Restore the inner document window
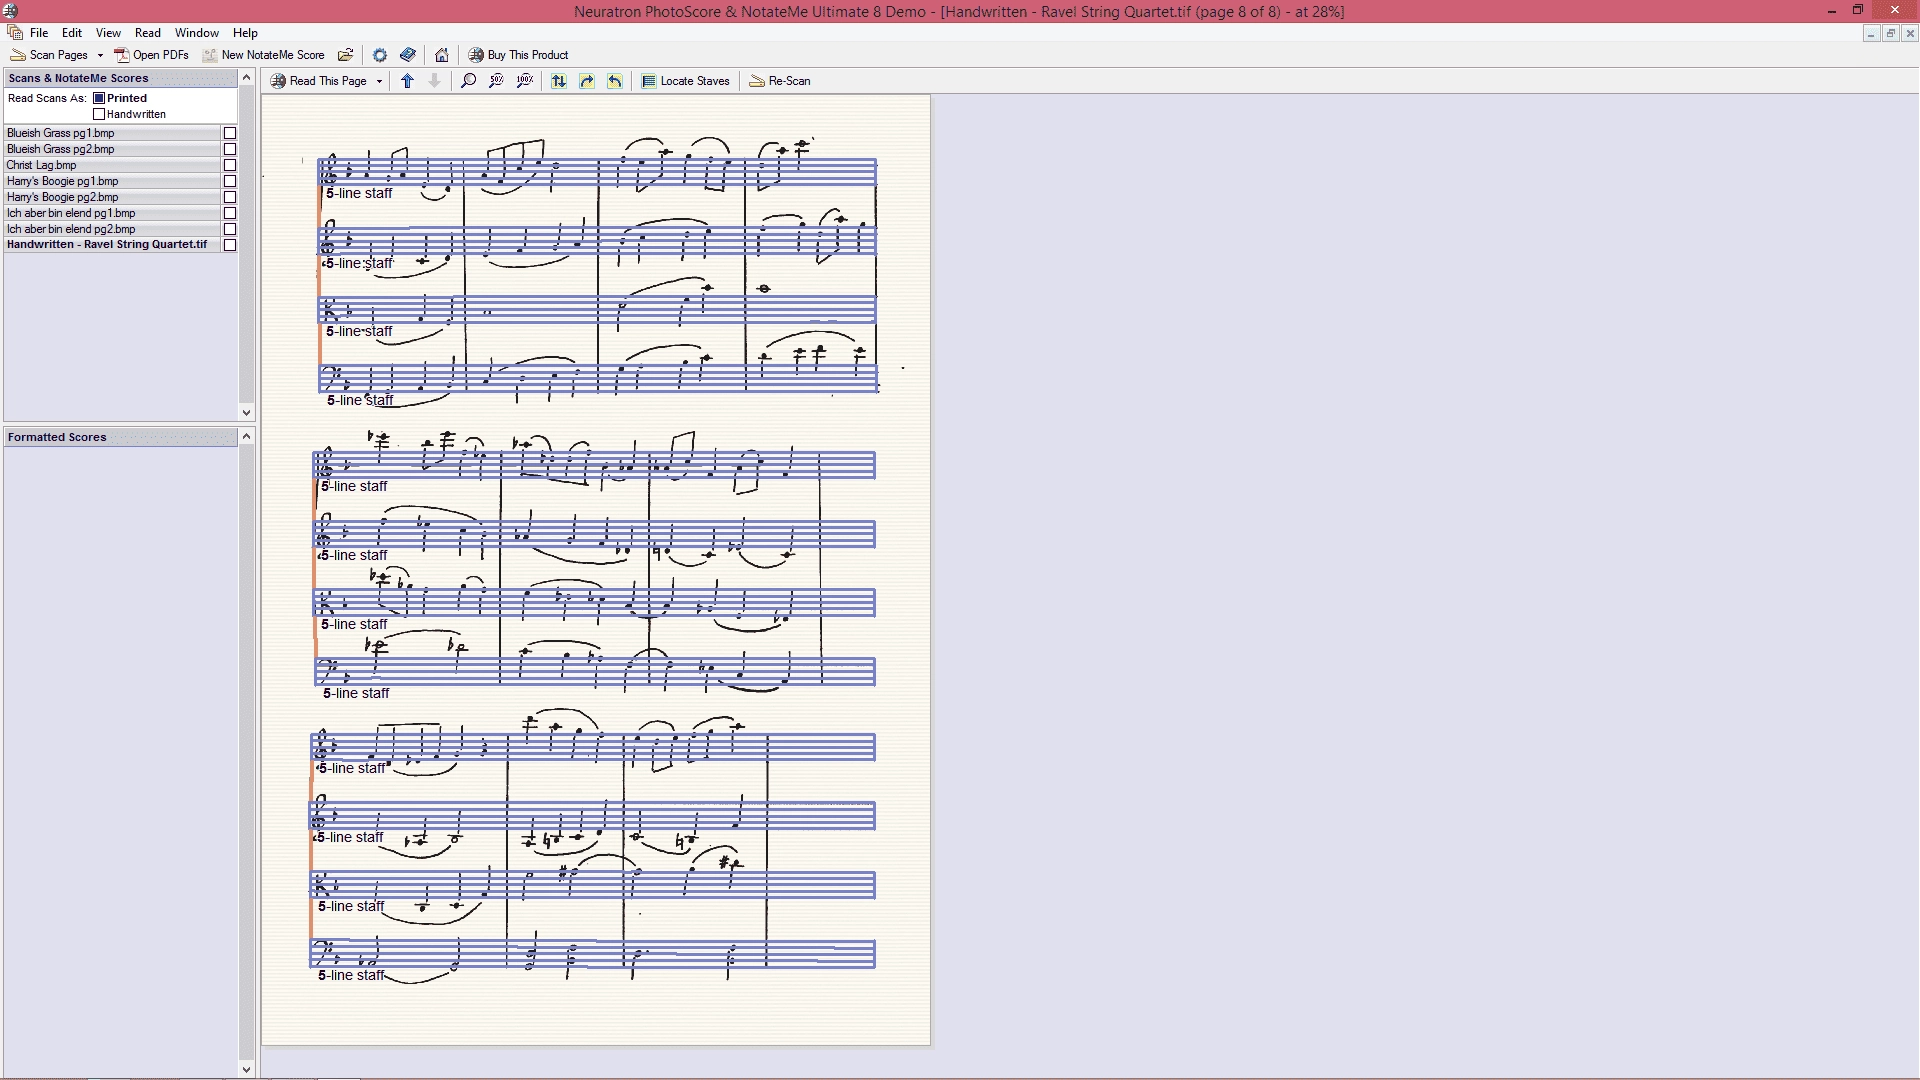1920x1080 pixels. [x=1890, y=34]
